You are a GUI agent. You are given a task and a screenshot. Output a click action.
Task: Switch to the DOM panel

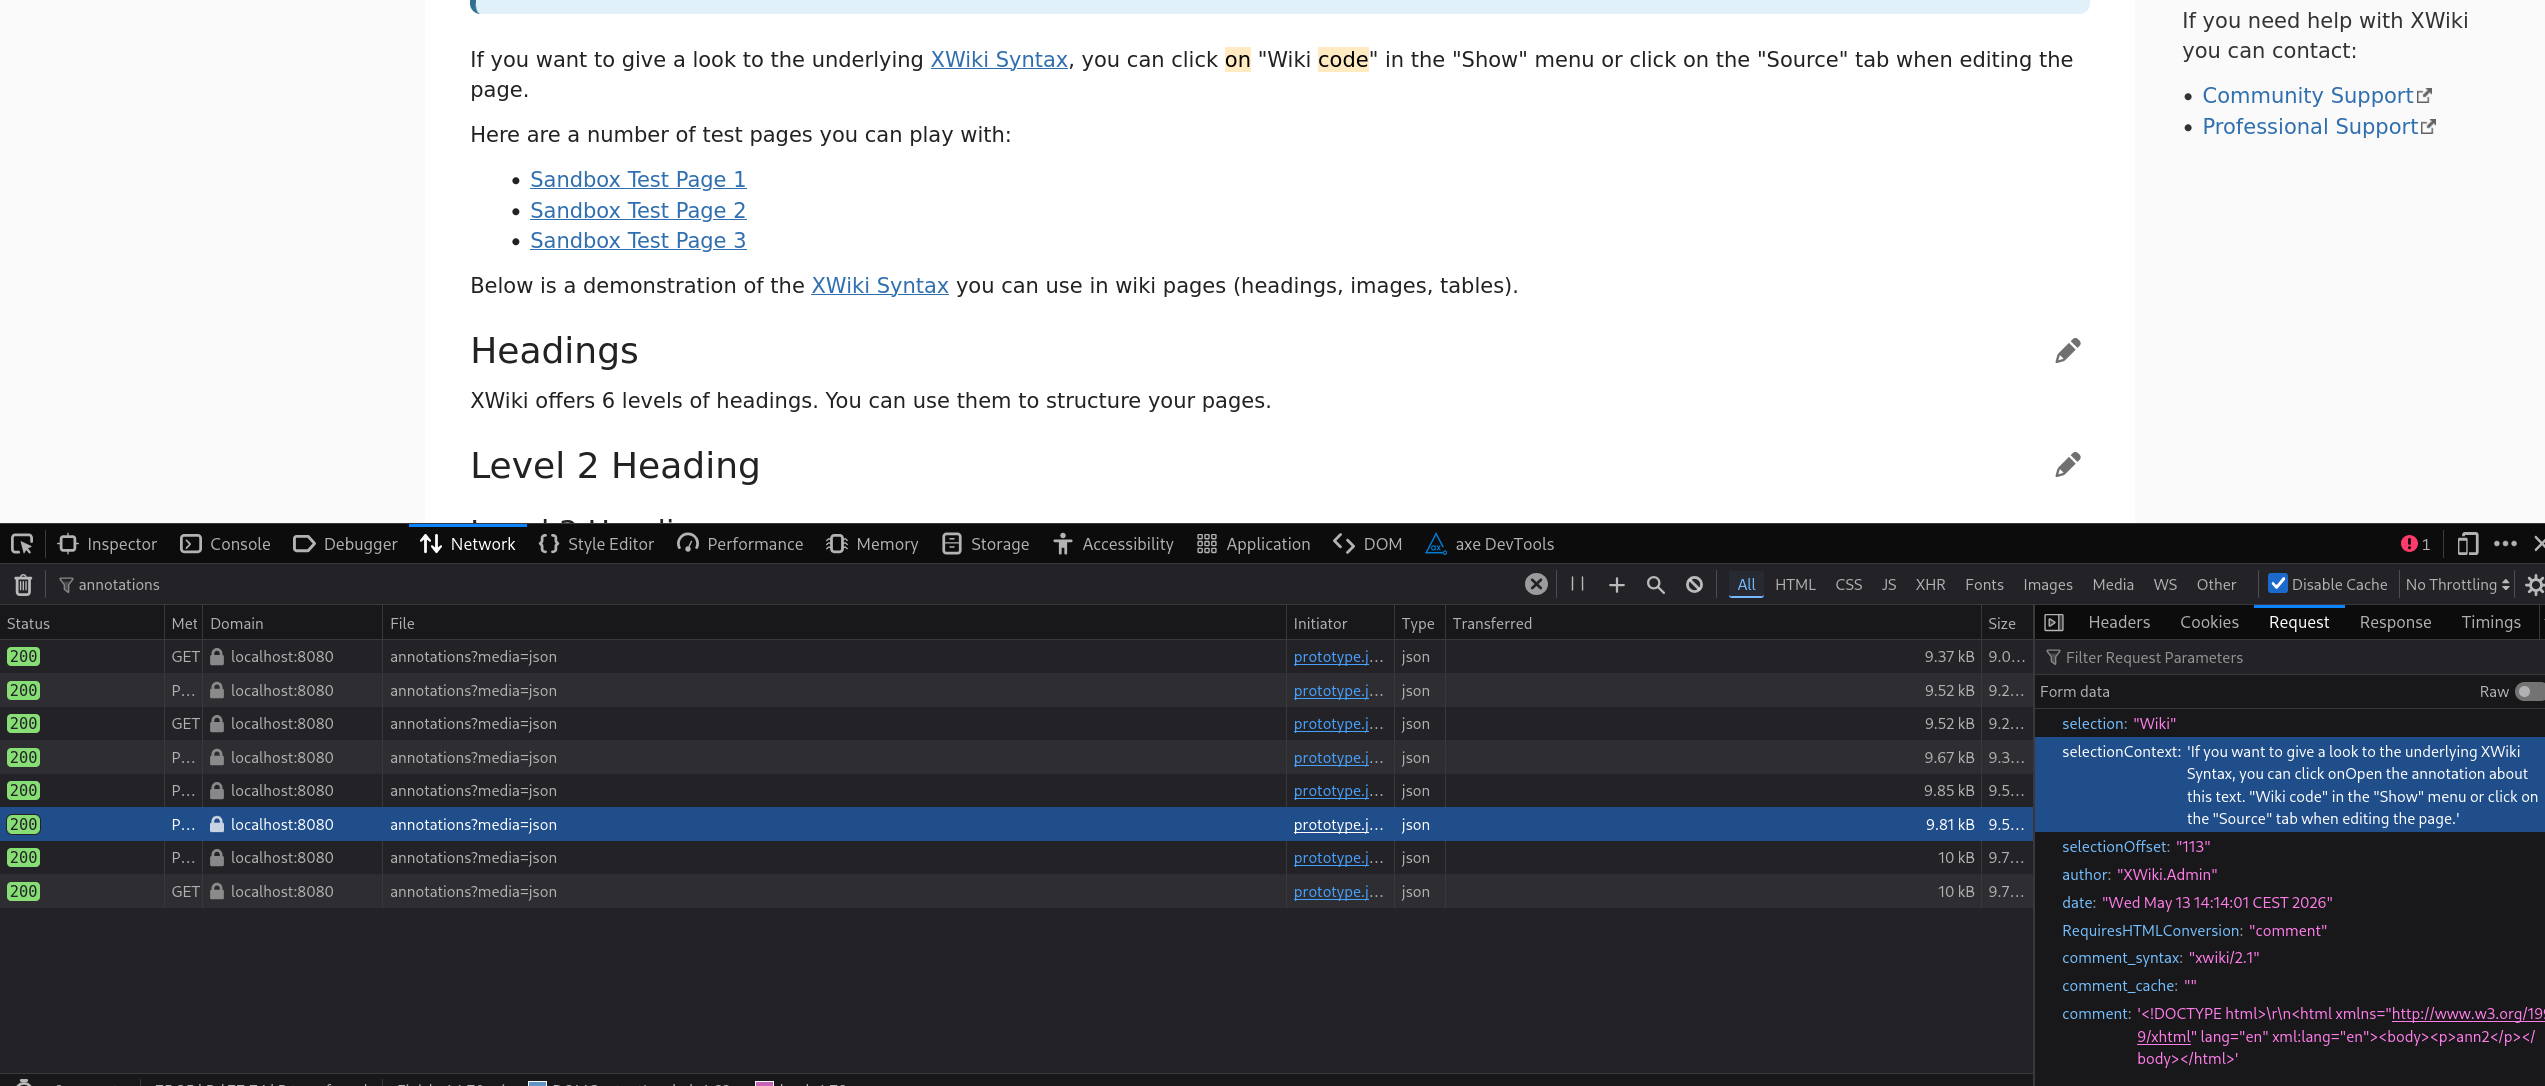pyautogui.click(x=1367, y=544)
